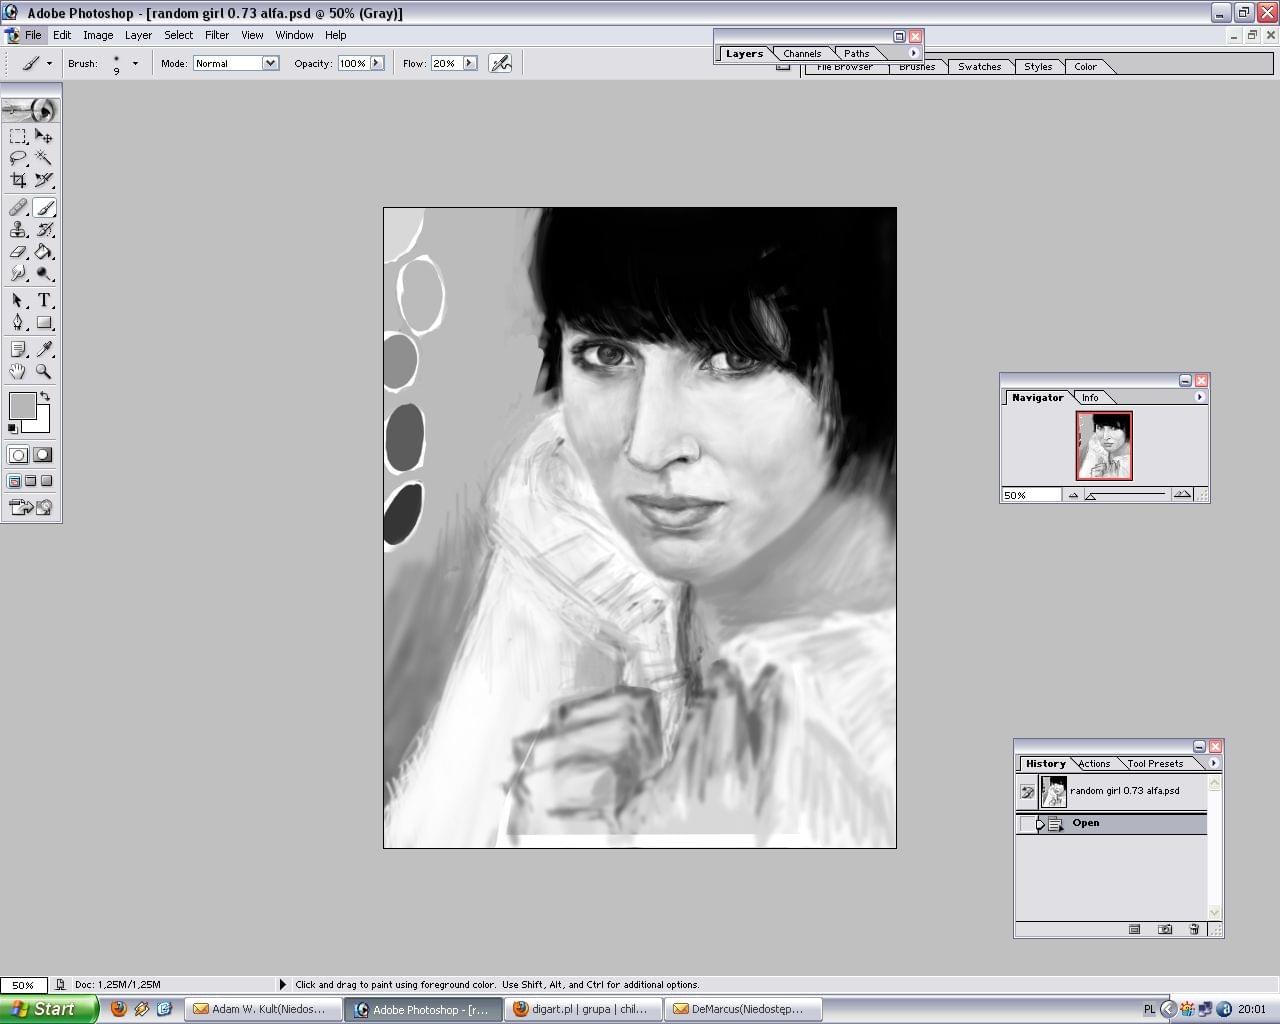Open the Flow slider arrow

coord(470,63)
